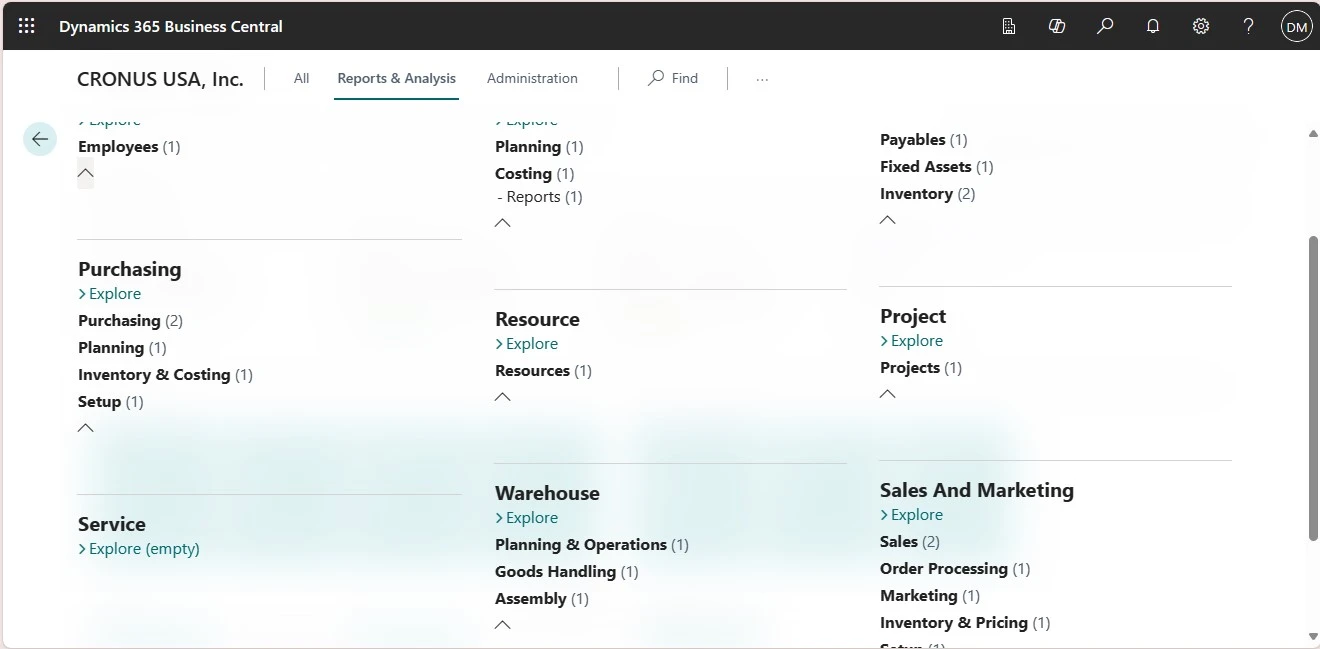Image resolution: width=1320 pixels, height=649 pixels.
Task: Open the Goods Handling (1) group
Action: tap(567, 572)
